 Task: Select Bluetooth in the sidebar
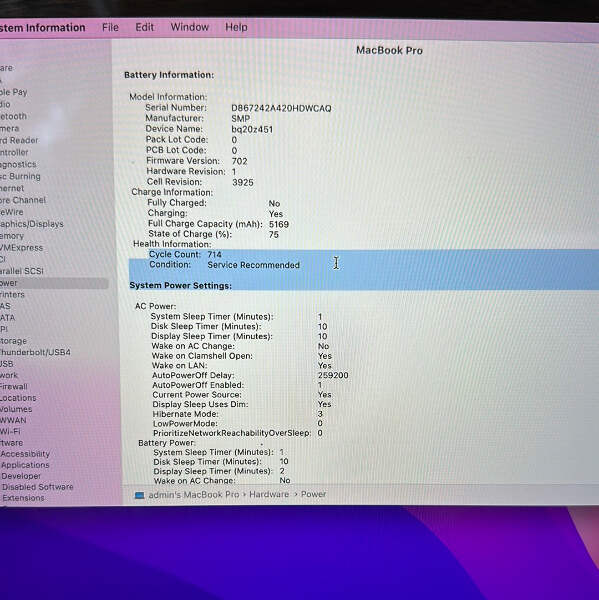13,116
